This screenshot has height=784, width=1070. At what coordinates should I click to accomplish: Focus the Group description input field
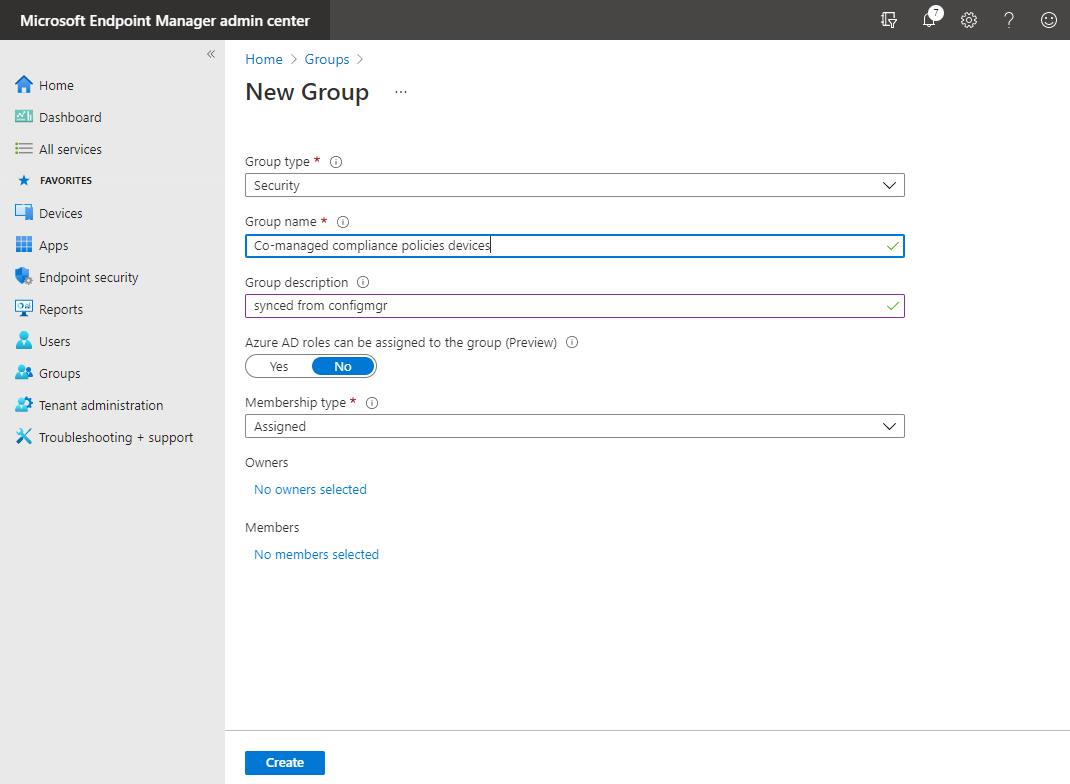coord(575,306)
